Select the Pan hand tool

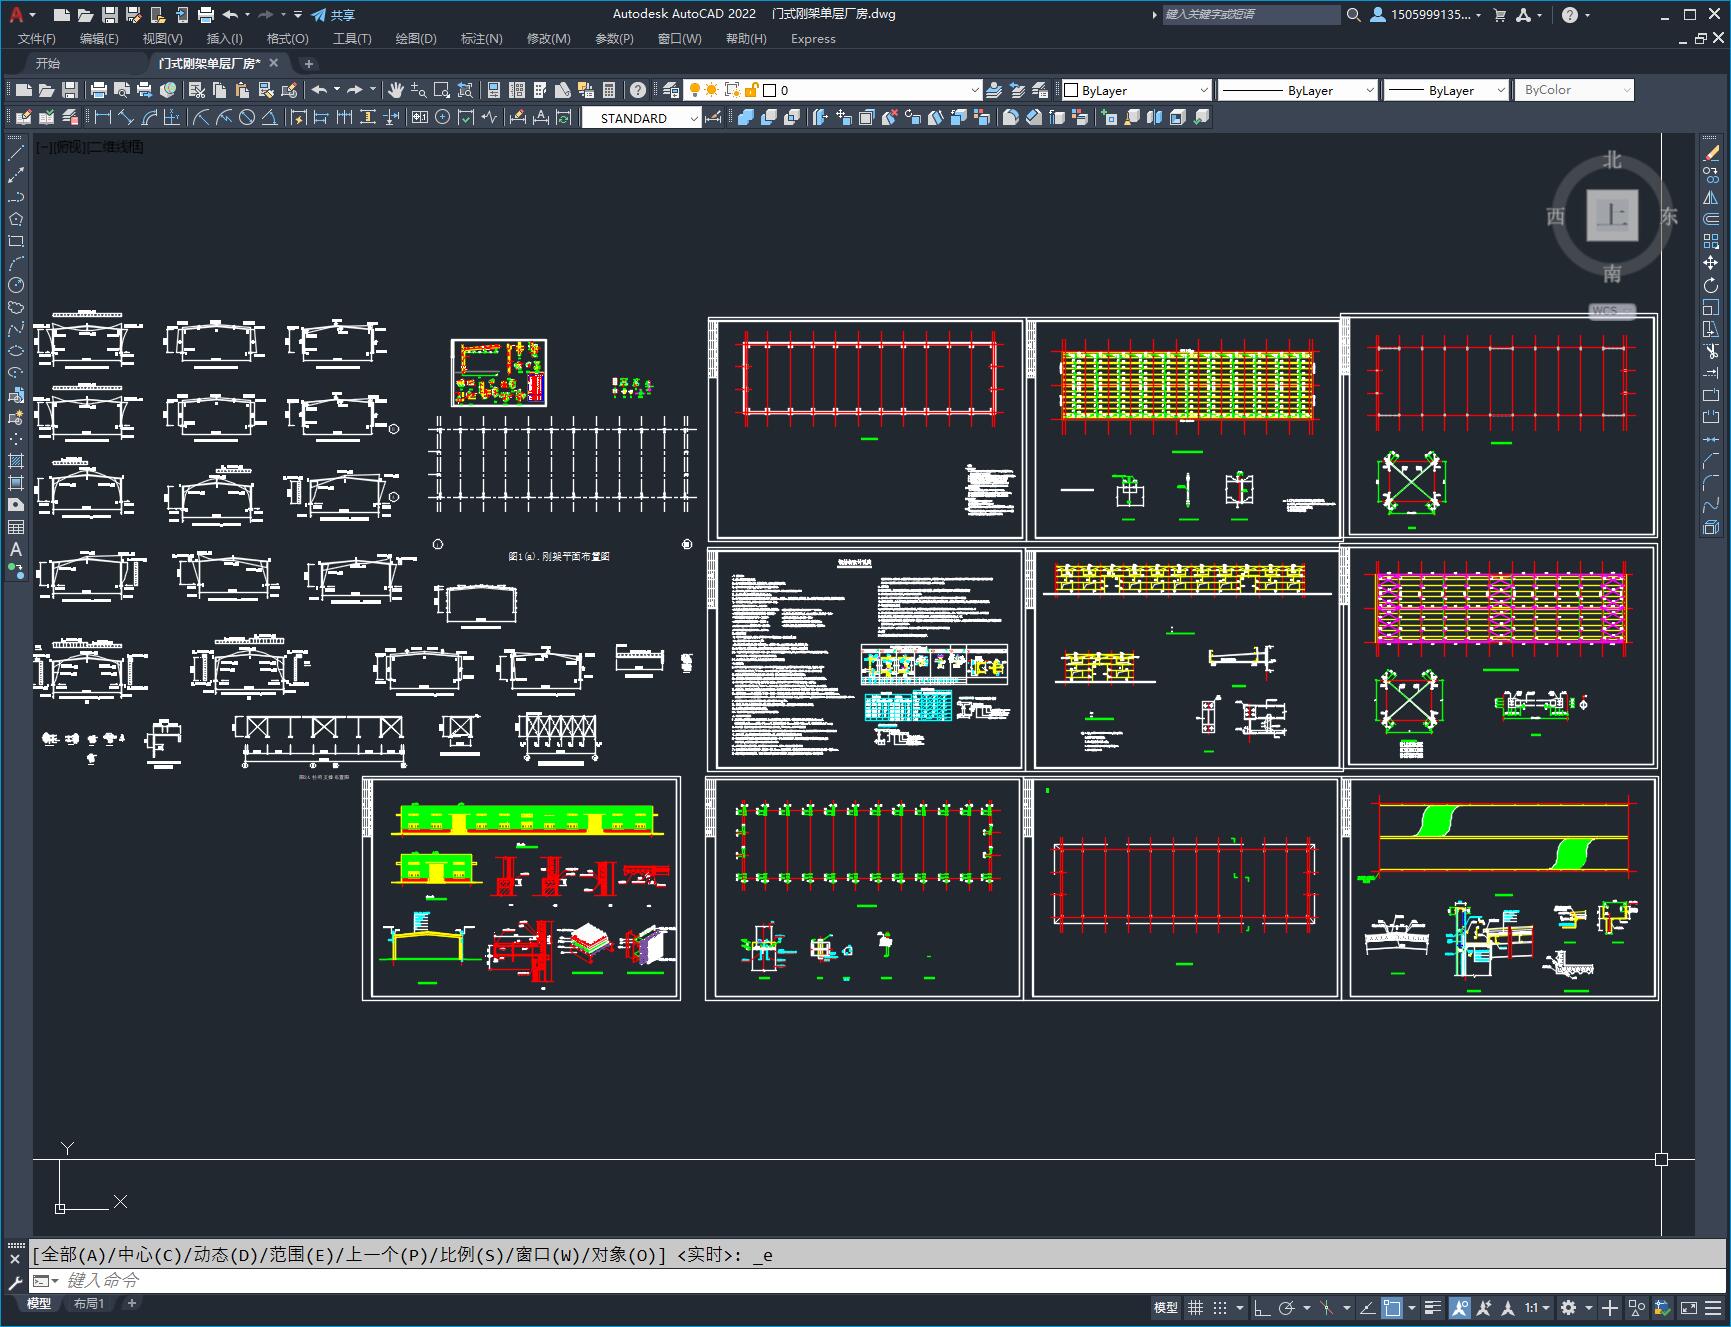(396, 90)
